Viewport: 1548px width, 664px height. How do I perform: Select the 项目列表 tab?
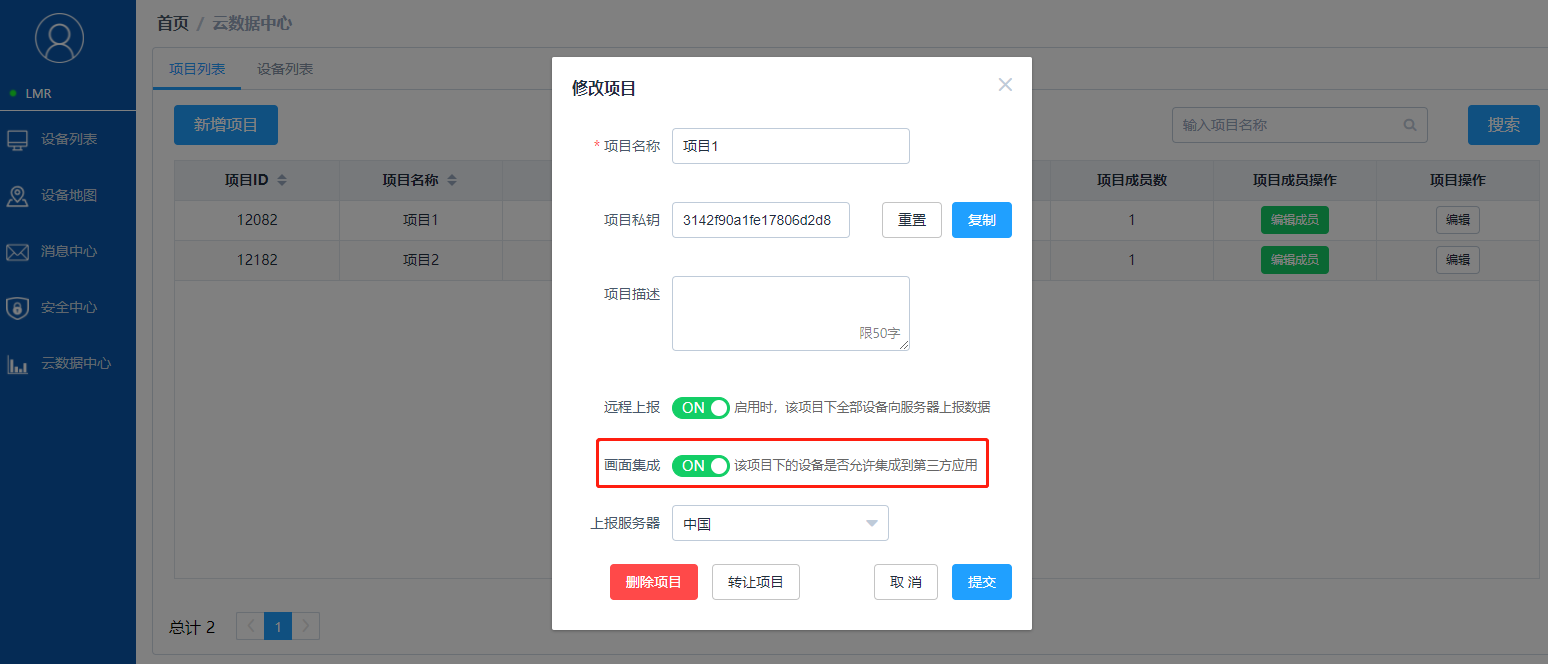(197, 69)
